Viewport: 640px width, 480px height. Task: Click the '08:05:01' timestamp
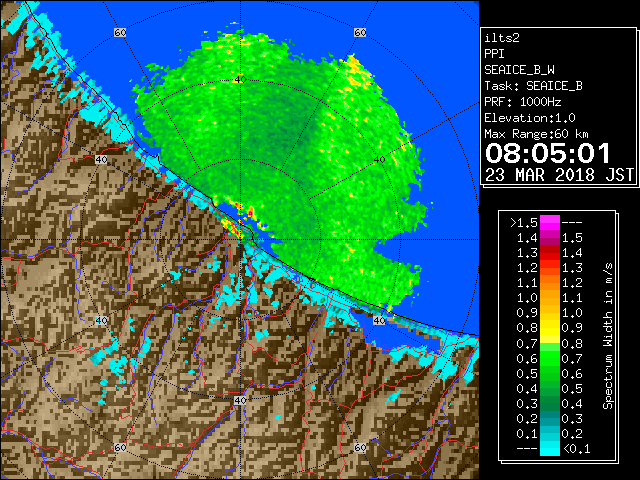coord(548,153)
